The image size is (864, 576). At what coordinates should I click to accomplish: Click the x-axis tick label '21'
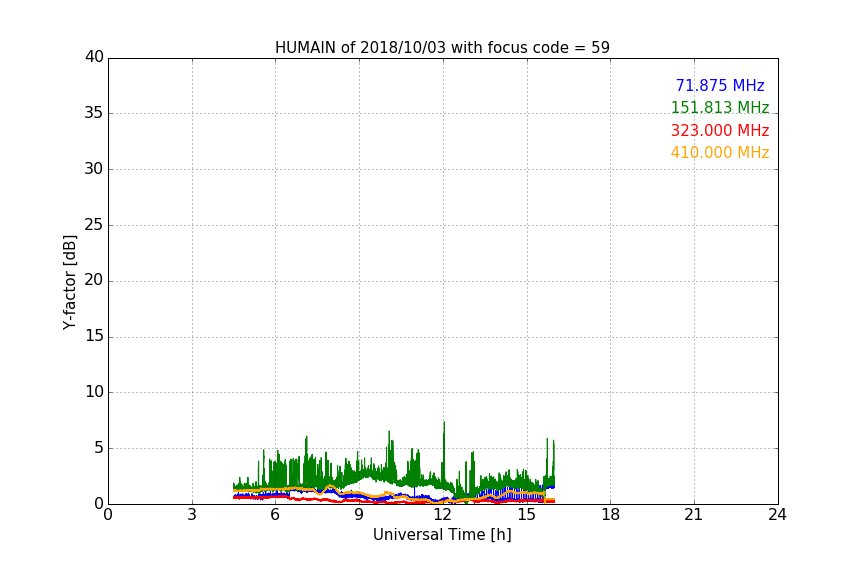point(694,515)
